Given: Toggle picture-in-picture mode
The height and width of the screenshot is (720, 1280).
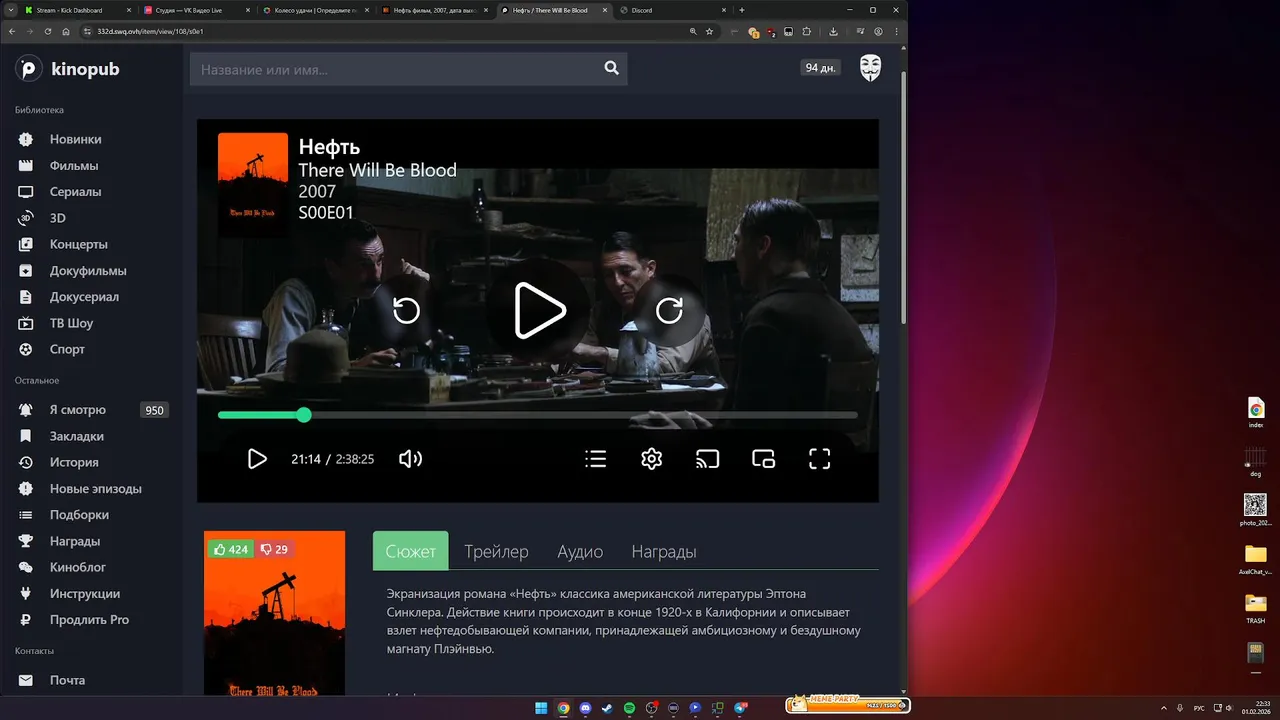Looking at the screenshot, I should [764, 459].
